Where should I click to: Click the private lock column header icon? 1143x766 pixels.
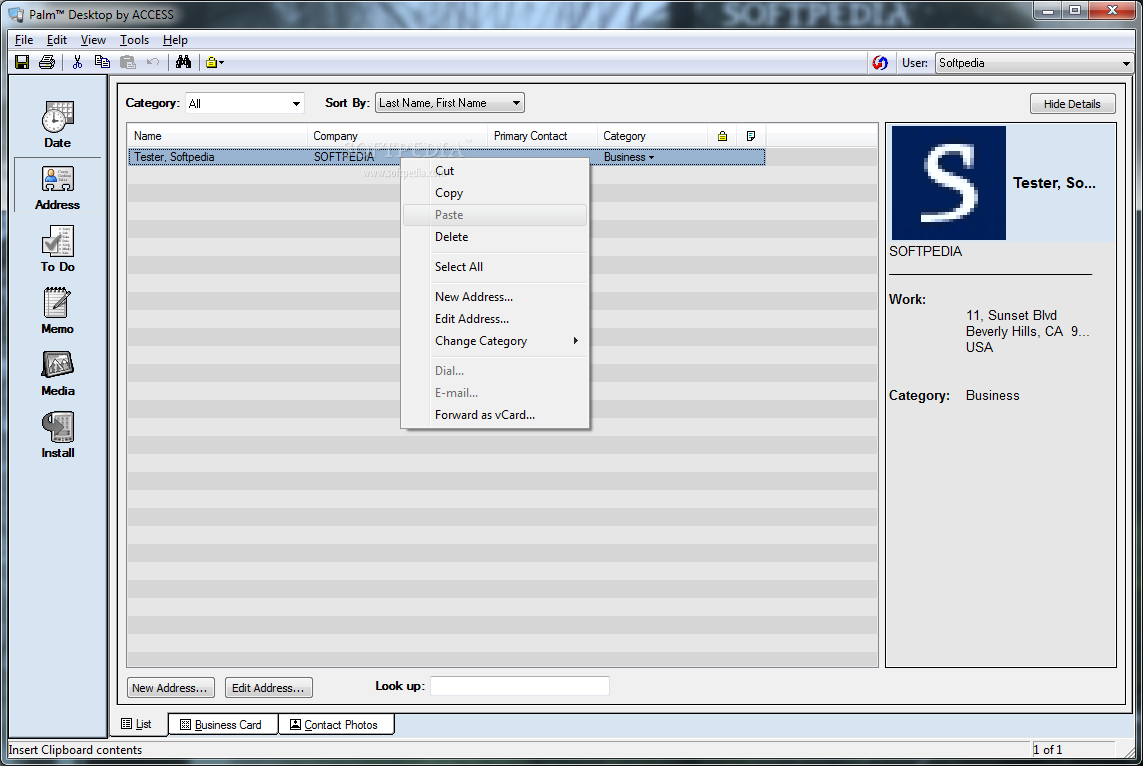coord(722,136)
